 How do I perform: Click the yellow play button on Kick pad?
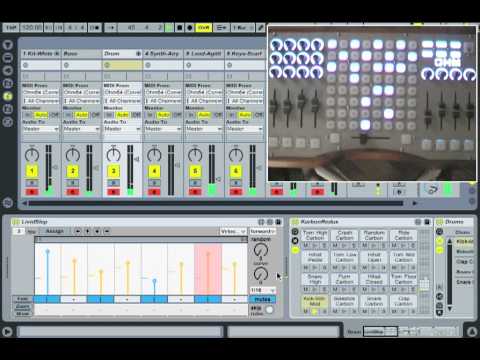[314, 311]
